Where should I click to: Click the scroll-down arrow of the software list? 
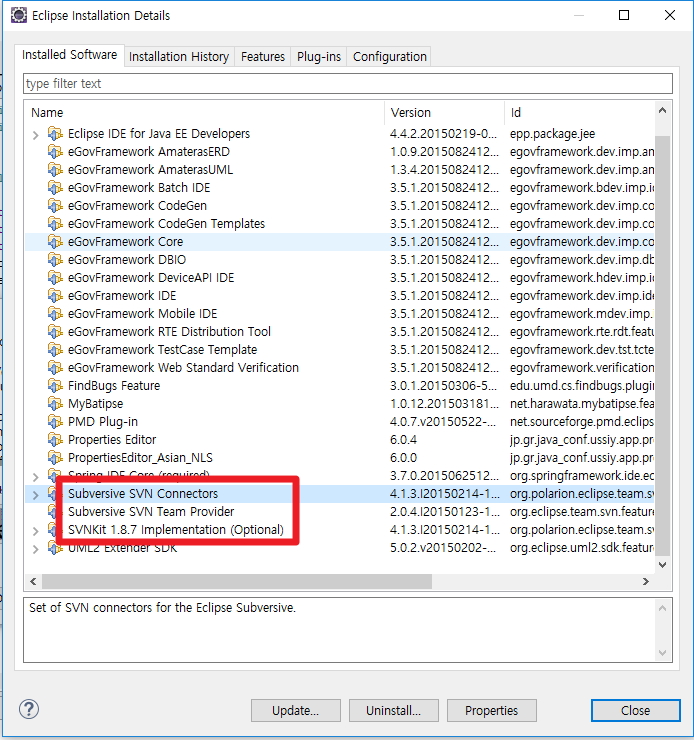[x=662, y=564]
